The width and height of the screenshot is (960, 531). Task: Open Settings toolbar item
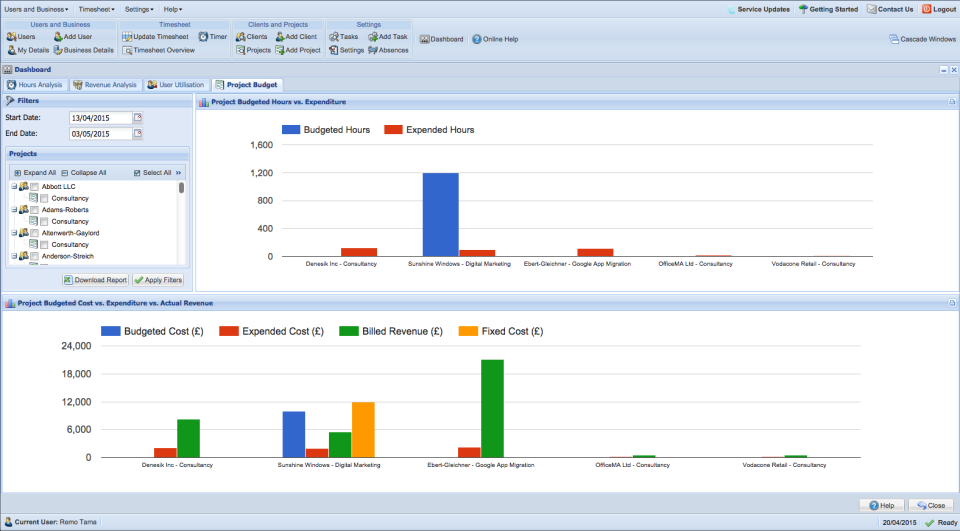347,50
